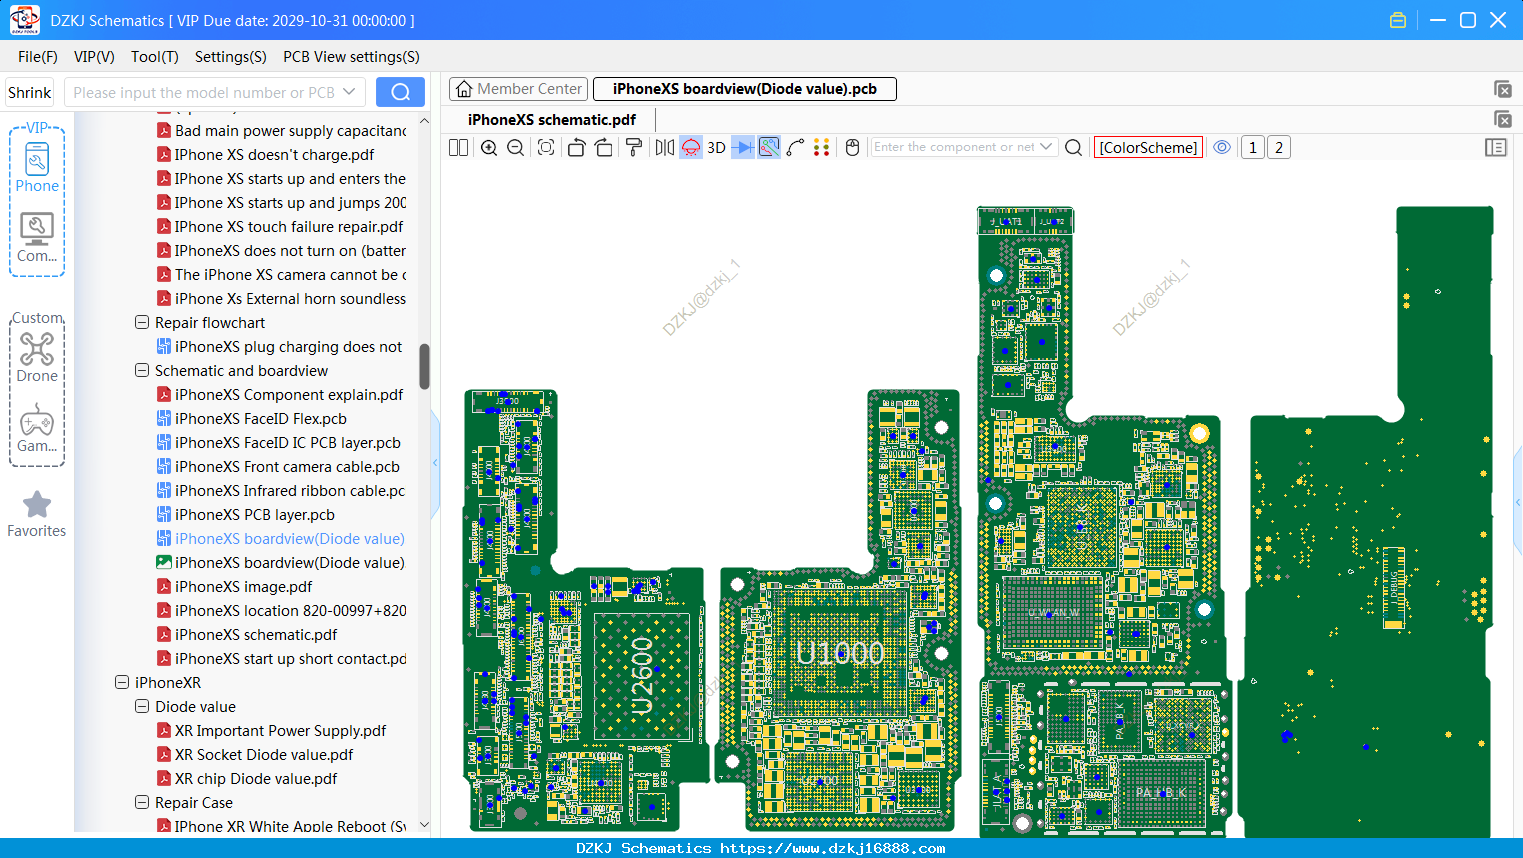Open PCB View settings(S) menu
The width and height of the screenshot is (1523, 858).
(x=351, y=57)
